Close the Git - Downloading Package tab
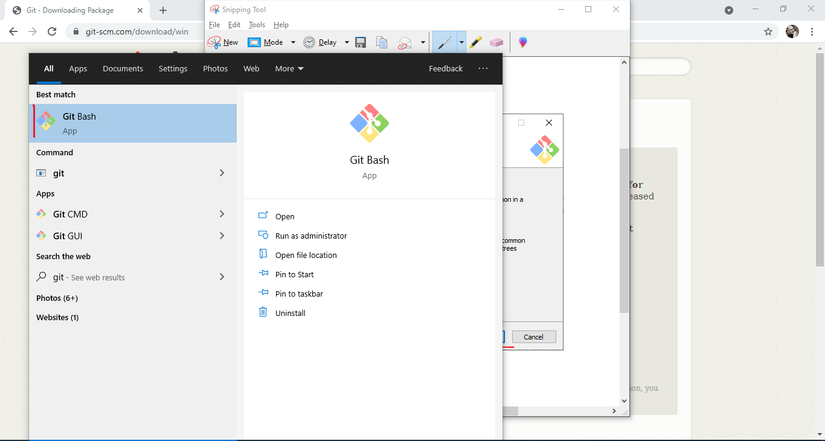The height and width of the screenshot is (441, 825). coord(140,11)
